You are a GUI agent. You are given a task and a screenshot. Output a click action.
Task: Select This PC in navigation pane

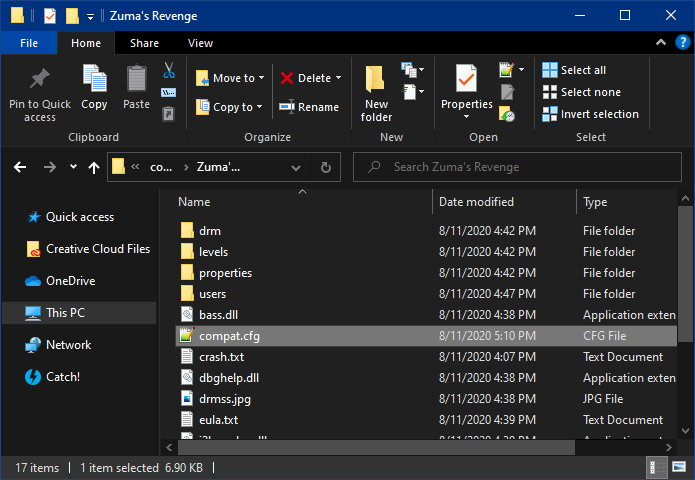tap(79, 312)
